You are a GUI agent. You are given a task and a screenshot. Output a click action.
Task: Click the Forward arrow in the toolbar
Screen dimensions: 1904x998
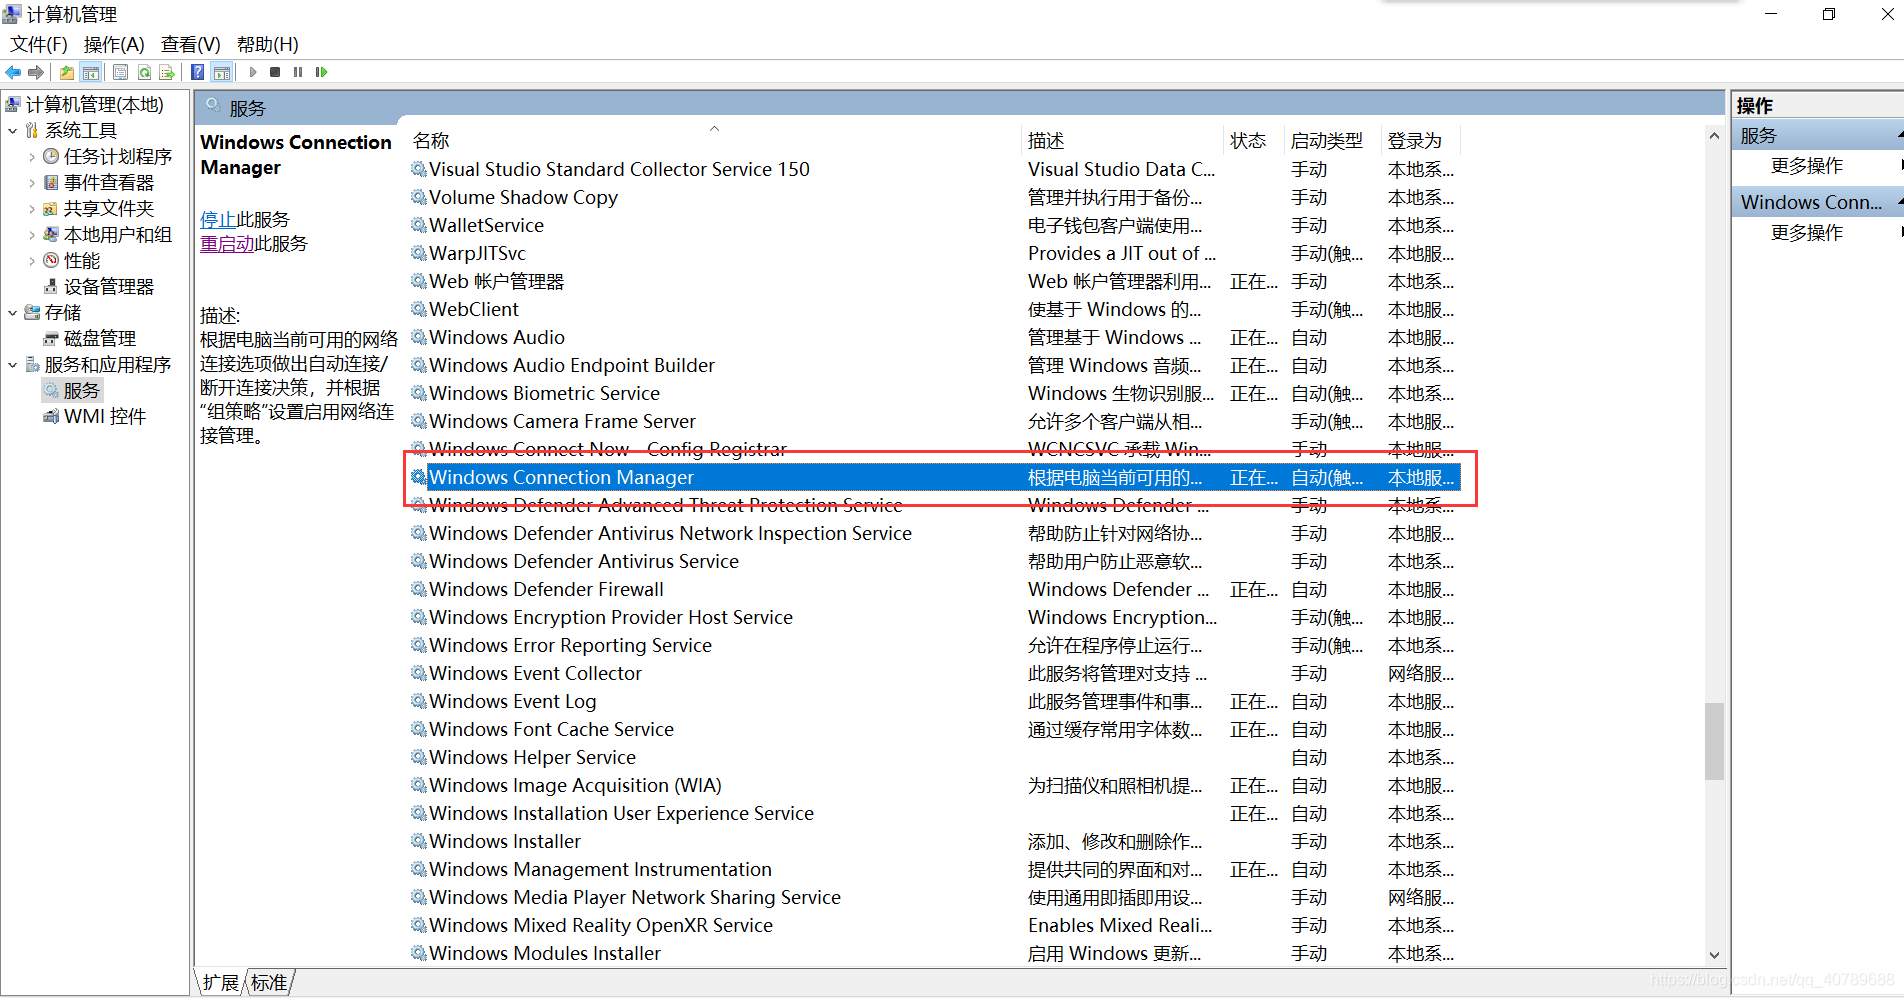point(36,72)
